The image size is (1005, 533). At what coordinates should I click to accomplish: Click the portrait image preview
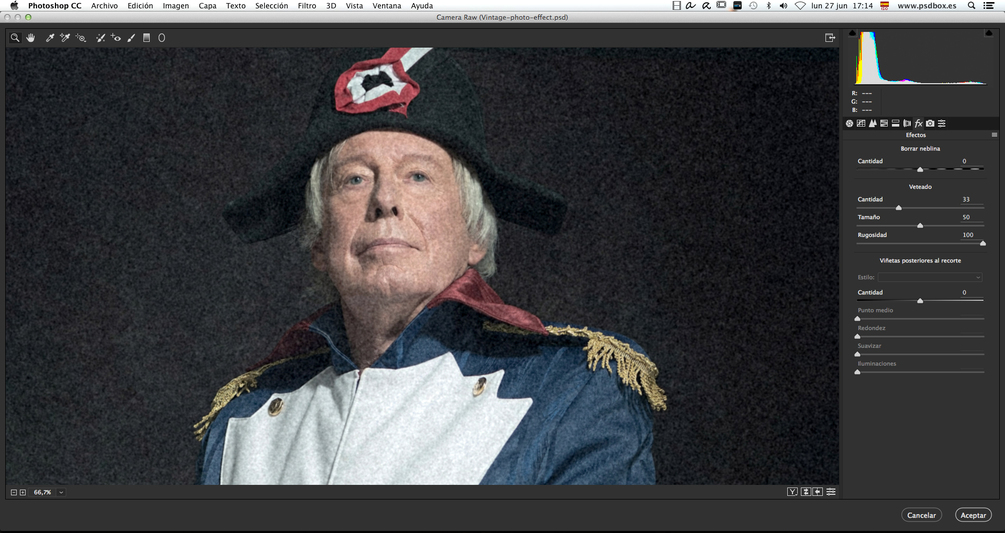point(422,266)
